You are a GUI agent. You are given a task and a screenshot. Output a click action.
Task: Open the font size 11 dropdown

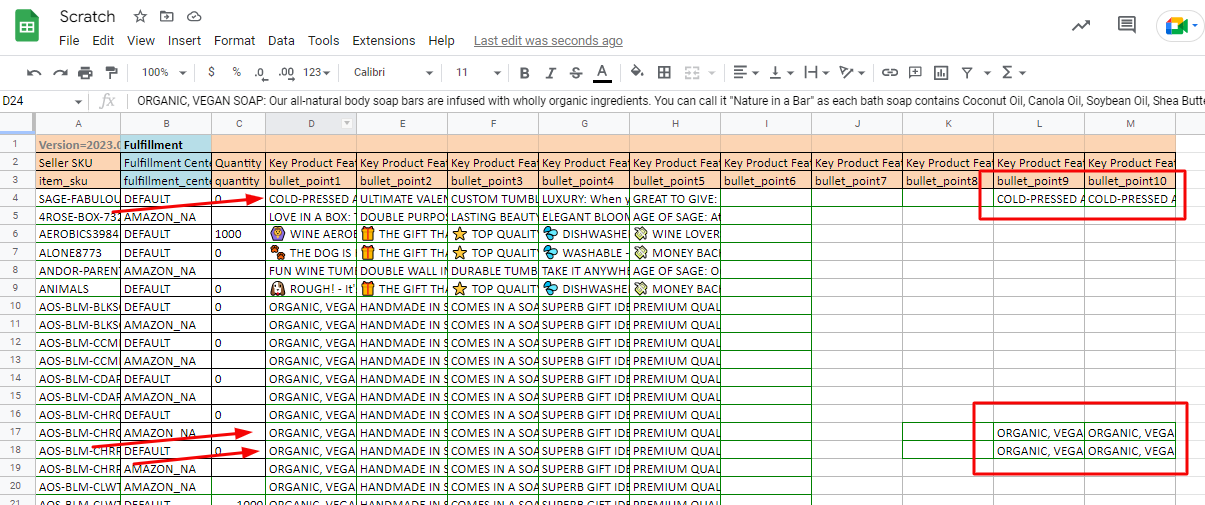pyautogui.click(x=476, y=73)
